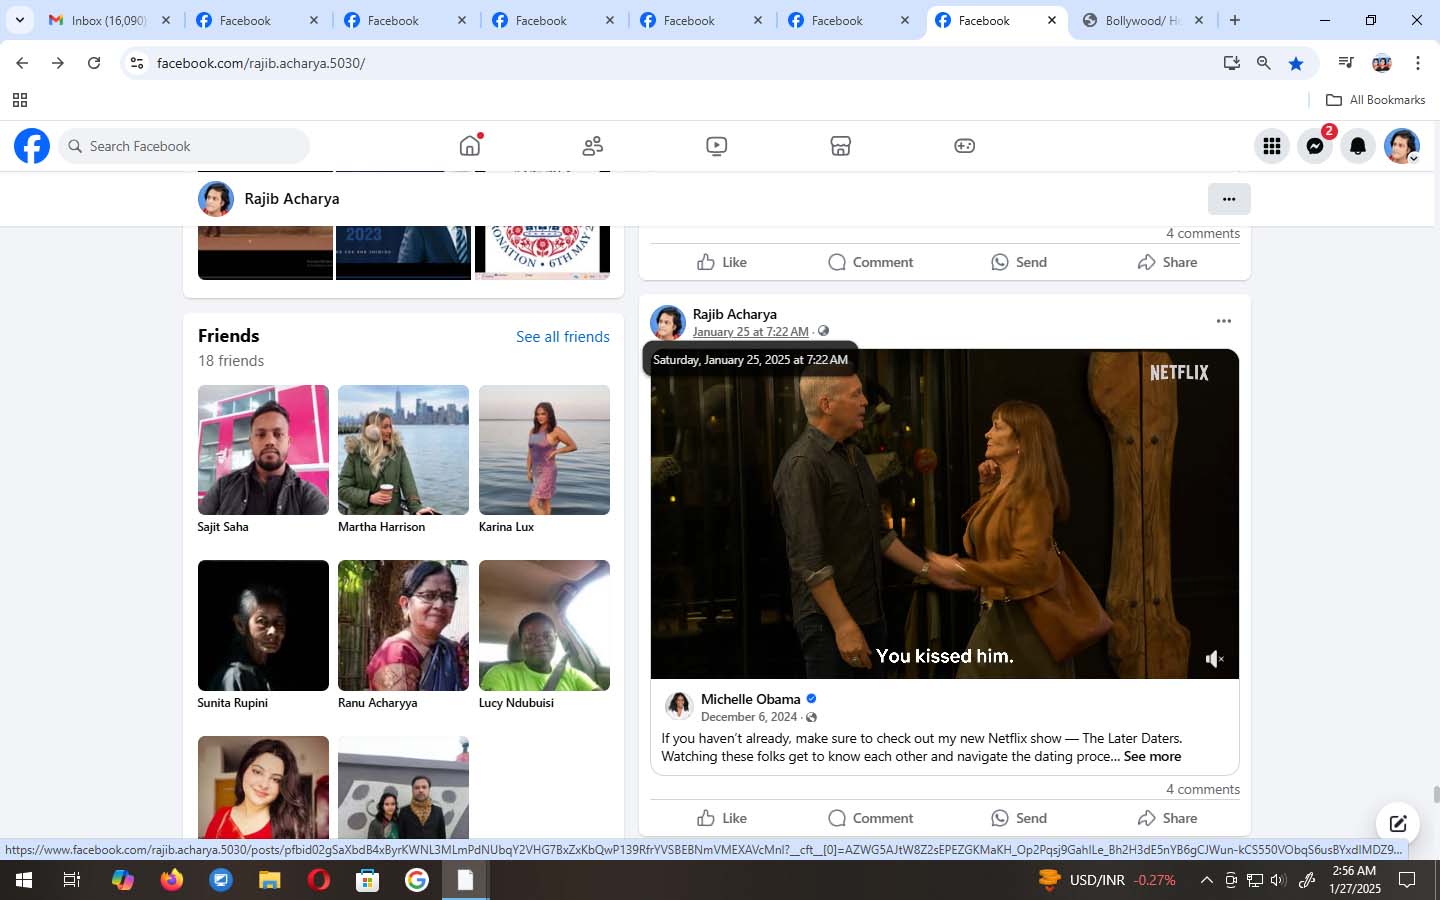Screen dimensions: 1440x900
Task: View 4 comments under Michelle Obama post
Action: [x=1203, y=790]
